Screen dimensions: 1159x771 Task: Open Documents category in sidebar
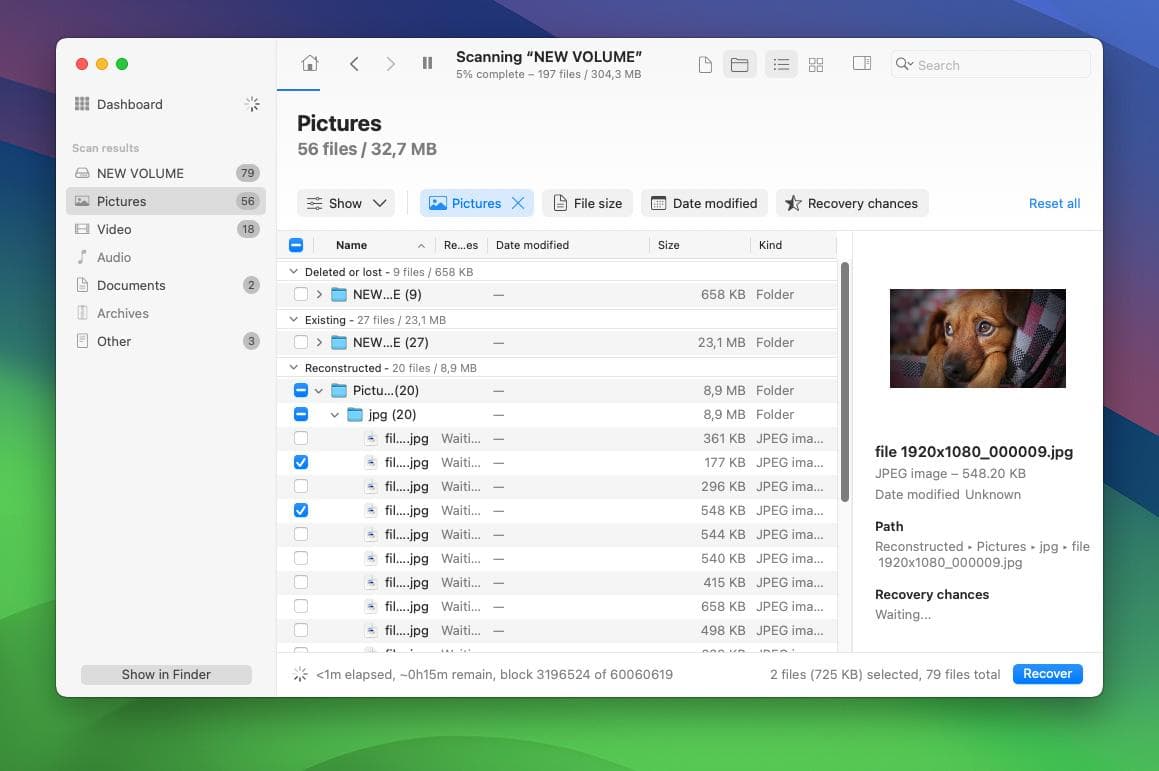tap(166, 285)
